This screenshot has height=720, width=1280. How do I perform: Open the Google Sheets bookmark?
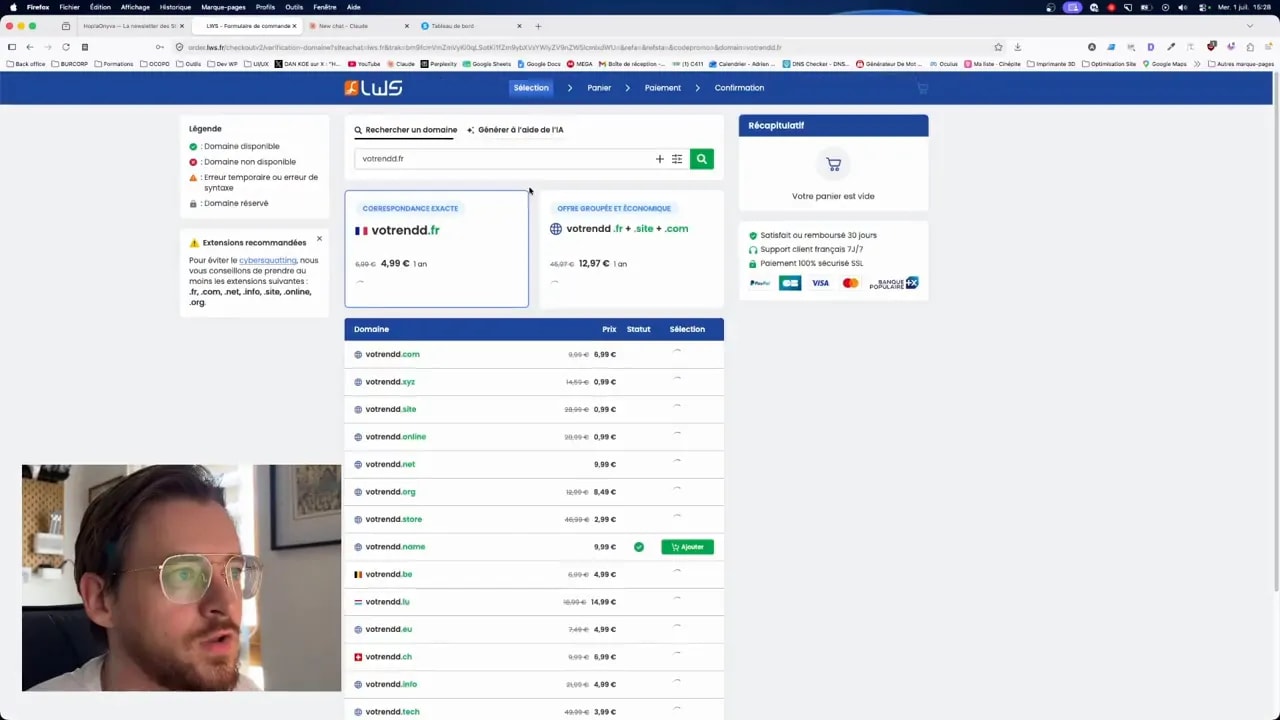pyautogui.click(x=487, y=64)
